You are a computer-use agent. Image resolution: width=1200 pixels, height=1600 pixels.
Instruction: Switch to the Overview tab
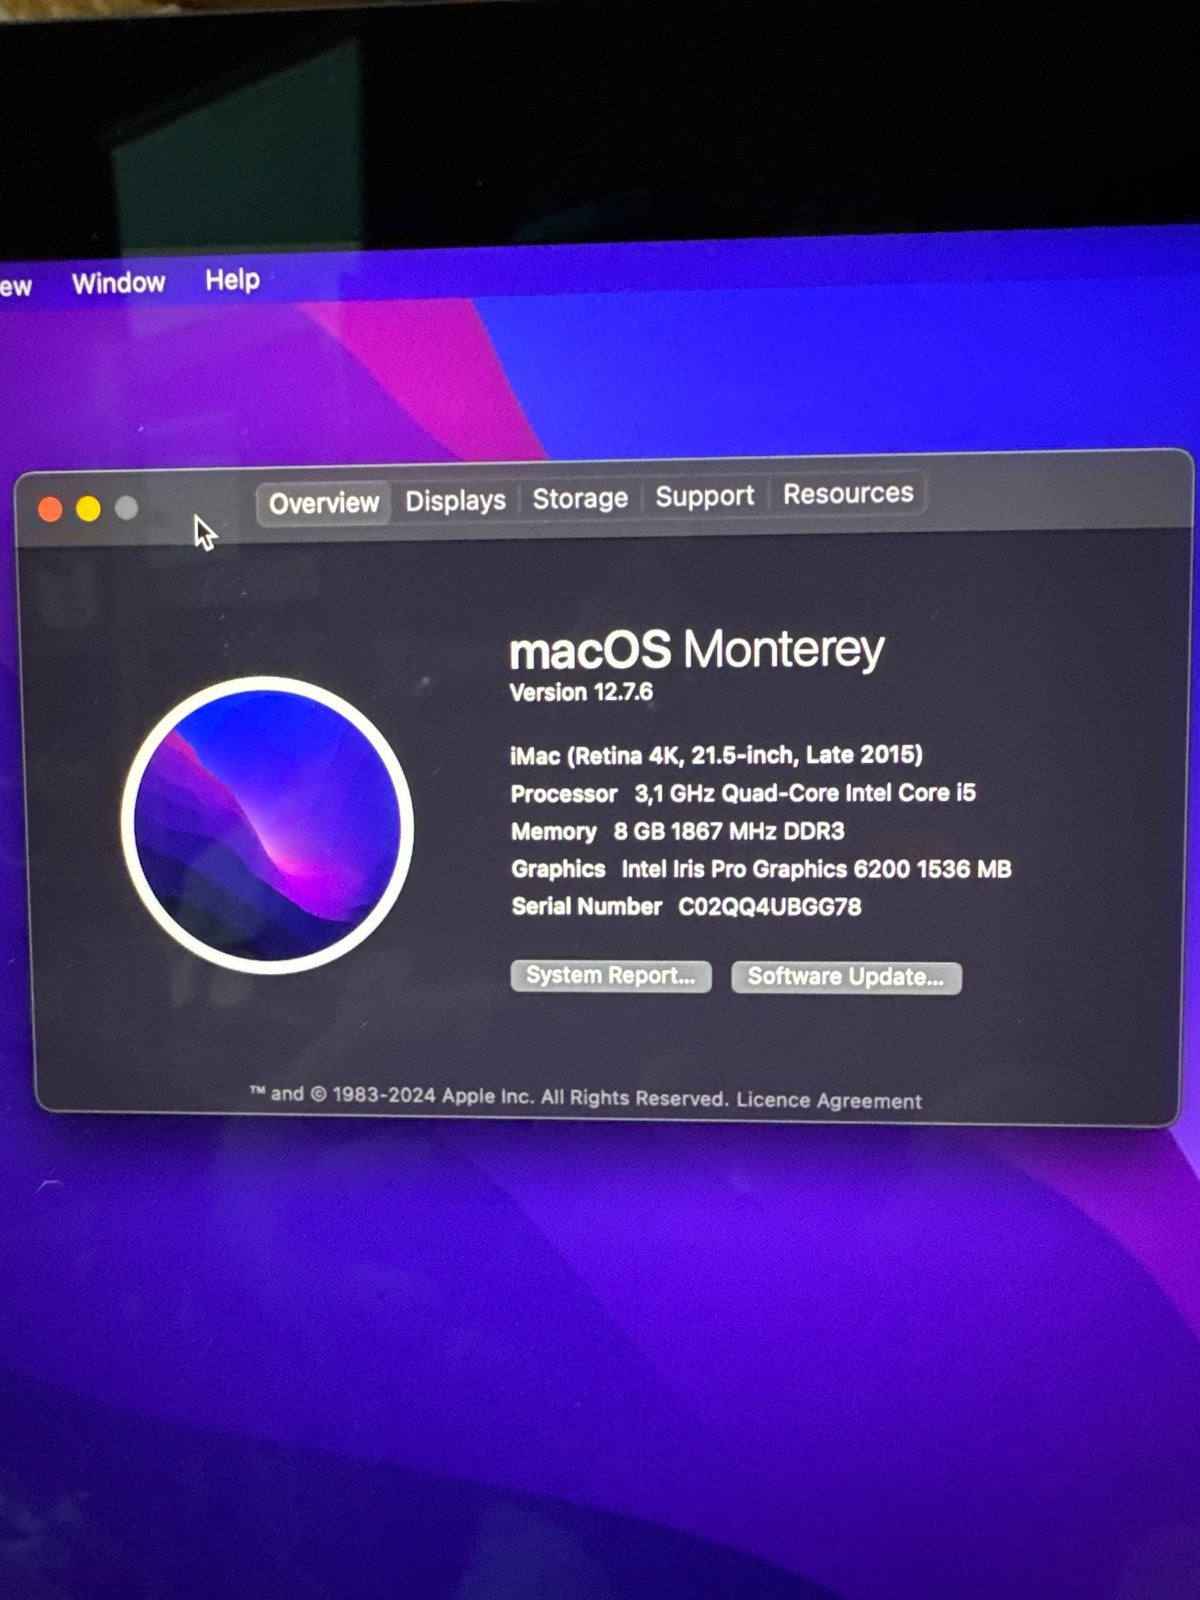click(x=323, y=502)
